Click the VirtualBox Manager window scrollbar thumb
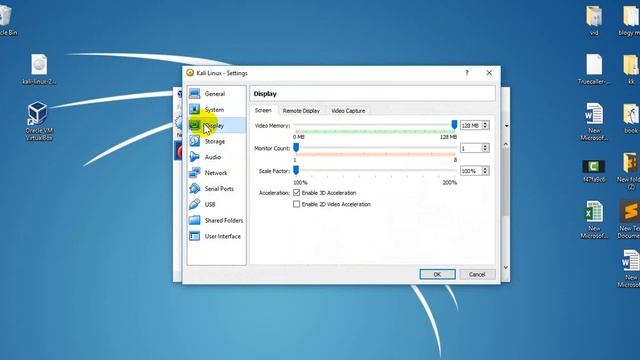This screenshot has height=360, width=640. (x=506, y=182)
